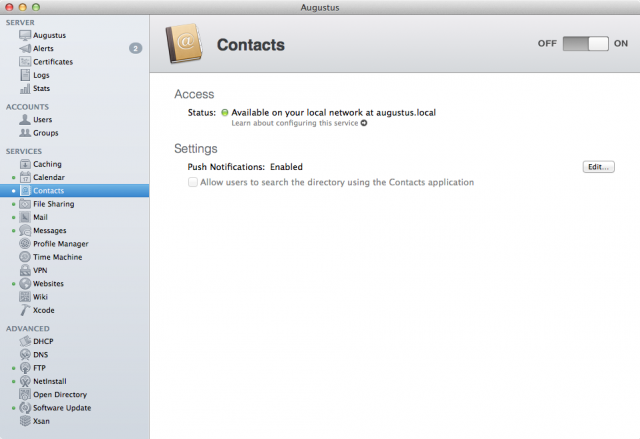Image resolution: width=640 pixels, height=439 pixels.
Task: Open the Websites globe icon
Action: point(25,284)
